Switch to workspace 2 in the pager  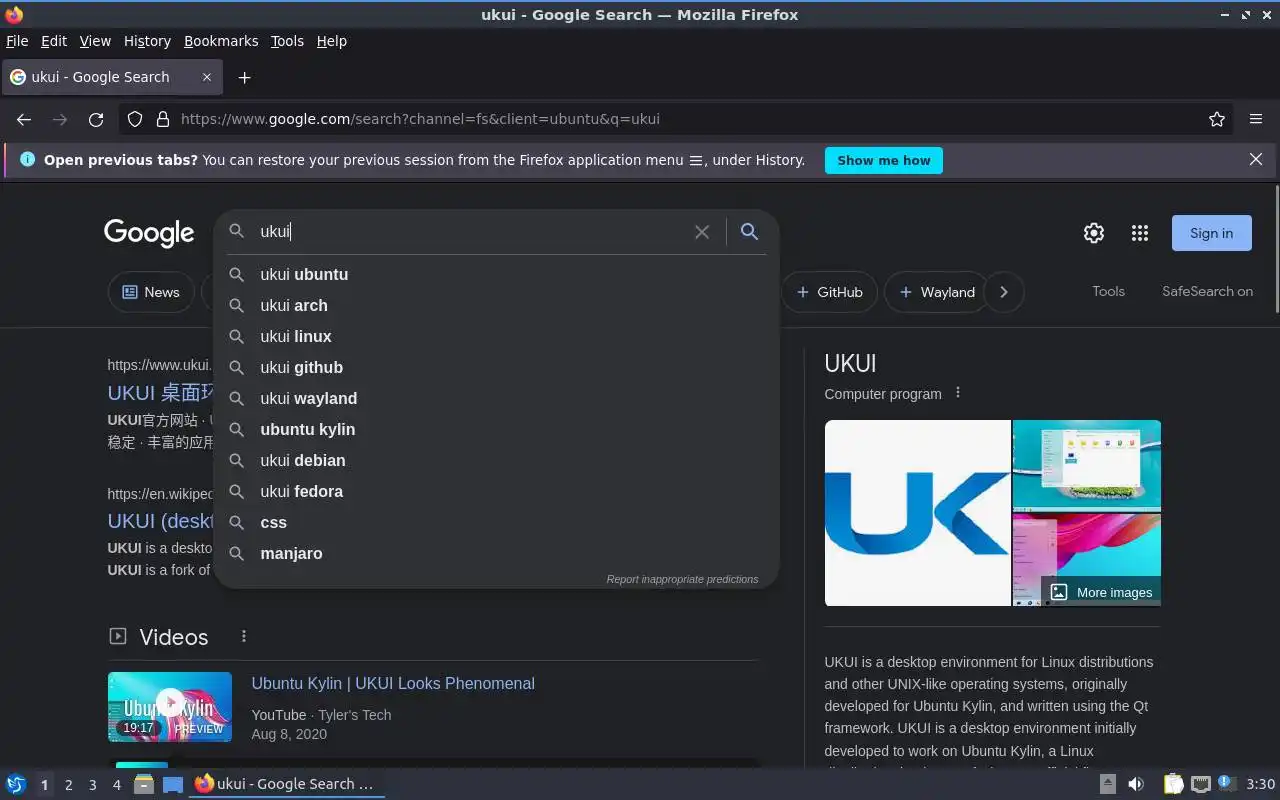click(68, 785)
